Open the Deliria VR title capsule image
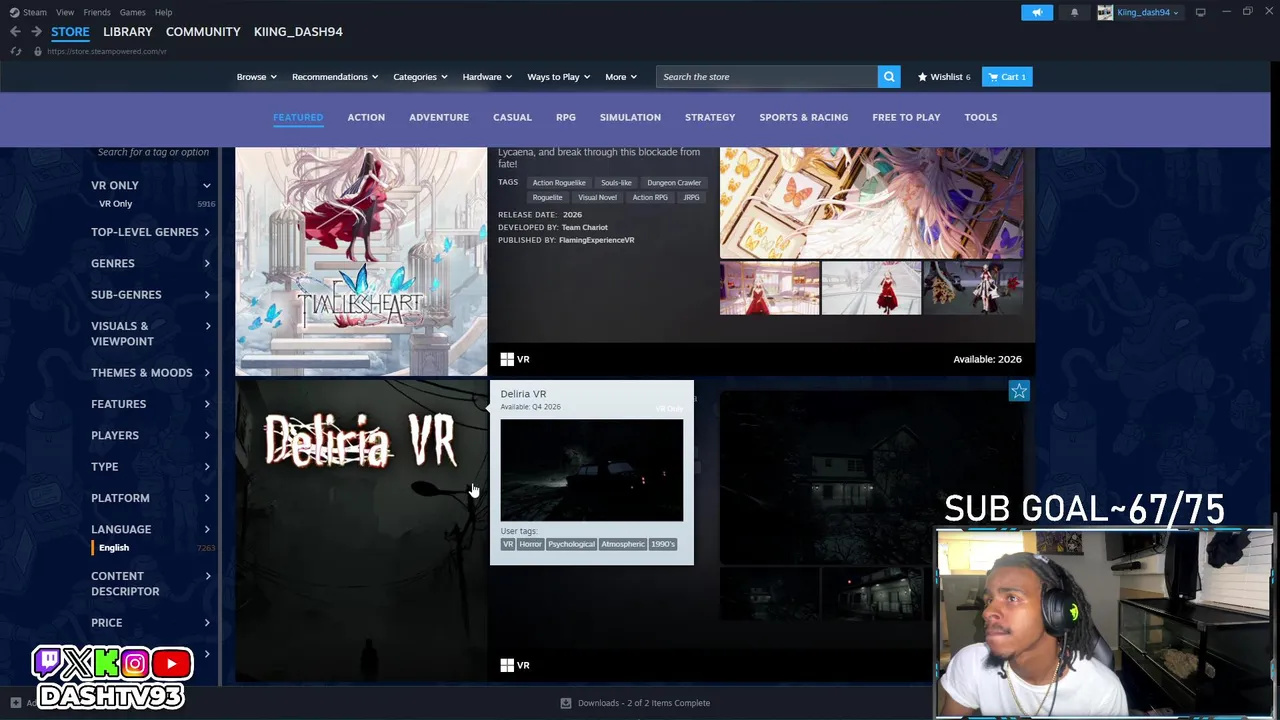The image size is (1280, 720). pyautogui.click(x=361, y=532)
